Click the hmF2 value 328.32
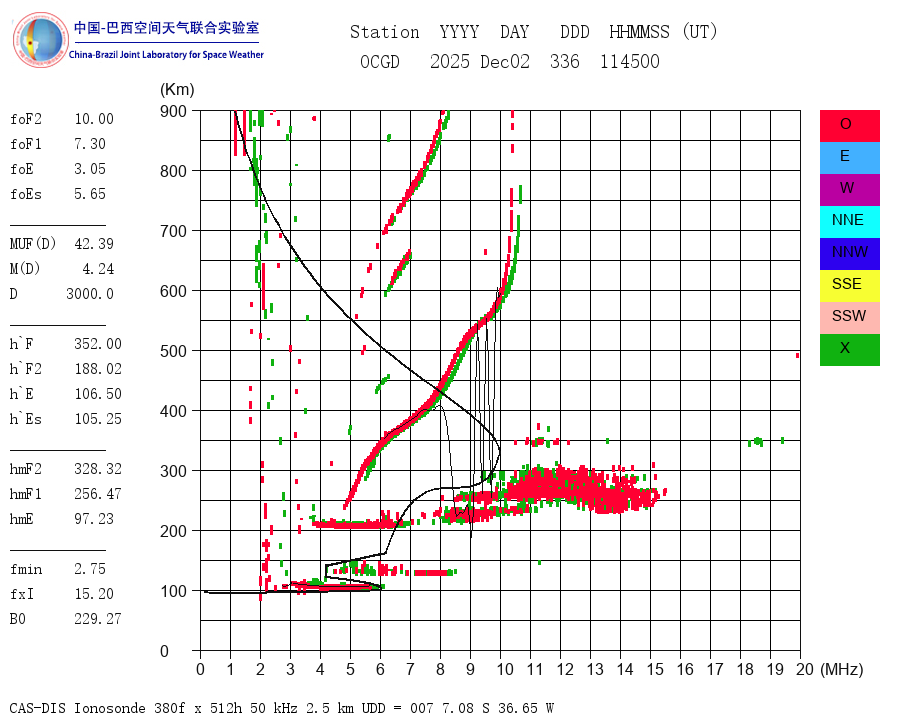 pyautogui.click(x=98, y=469)
